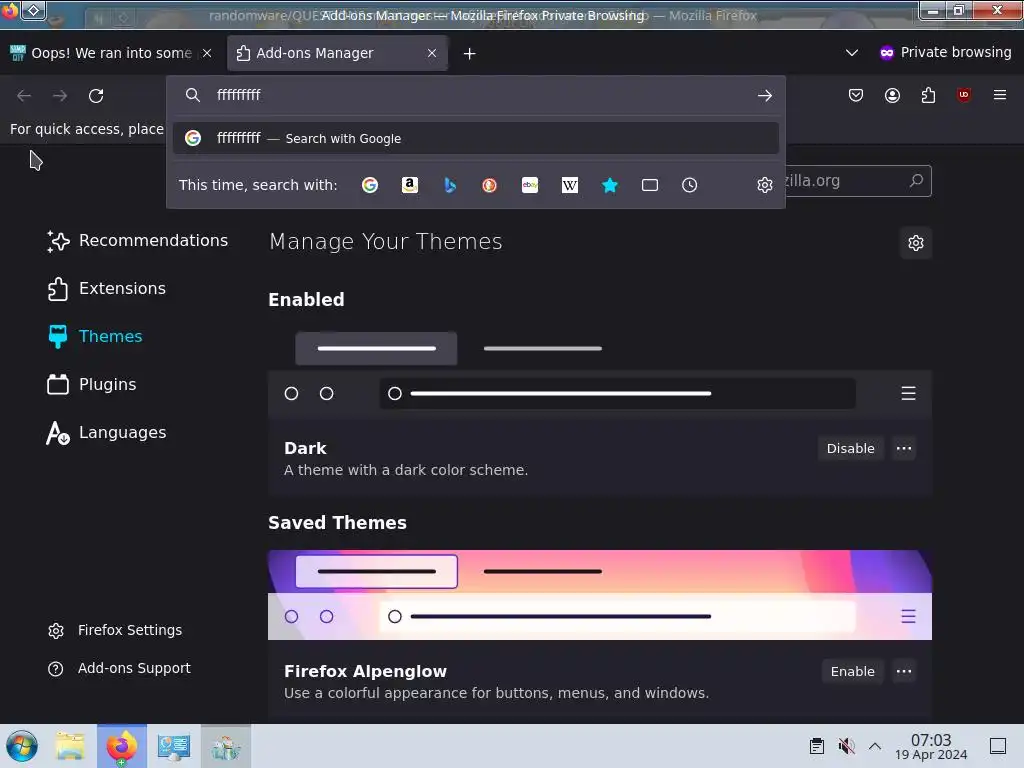The image size is (1024, 768).
Task: Search with Google one-off icon
Action: pyautogui.click(x=370, y=185)
